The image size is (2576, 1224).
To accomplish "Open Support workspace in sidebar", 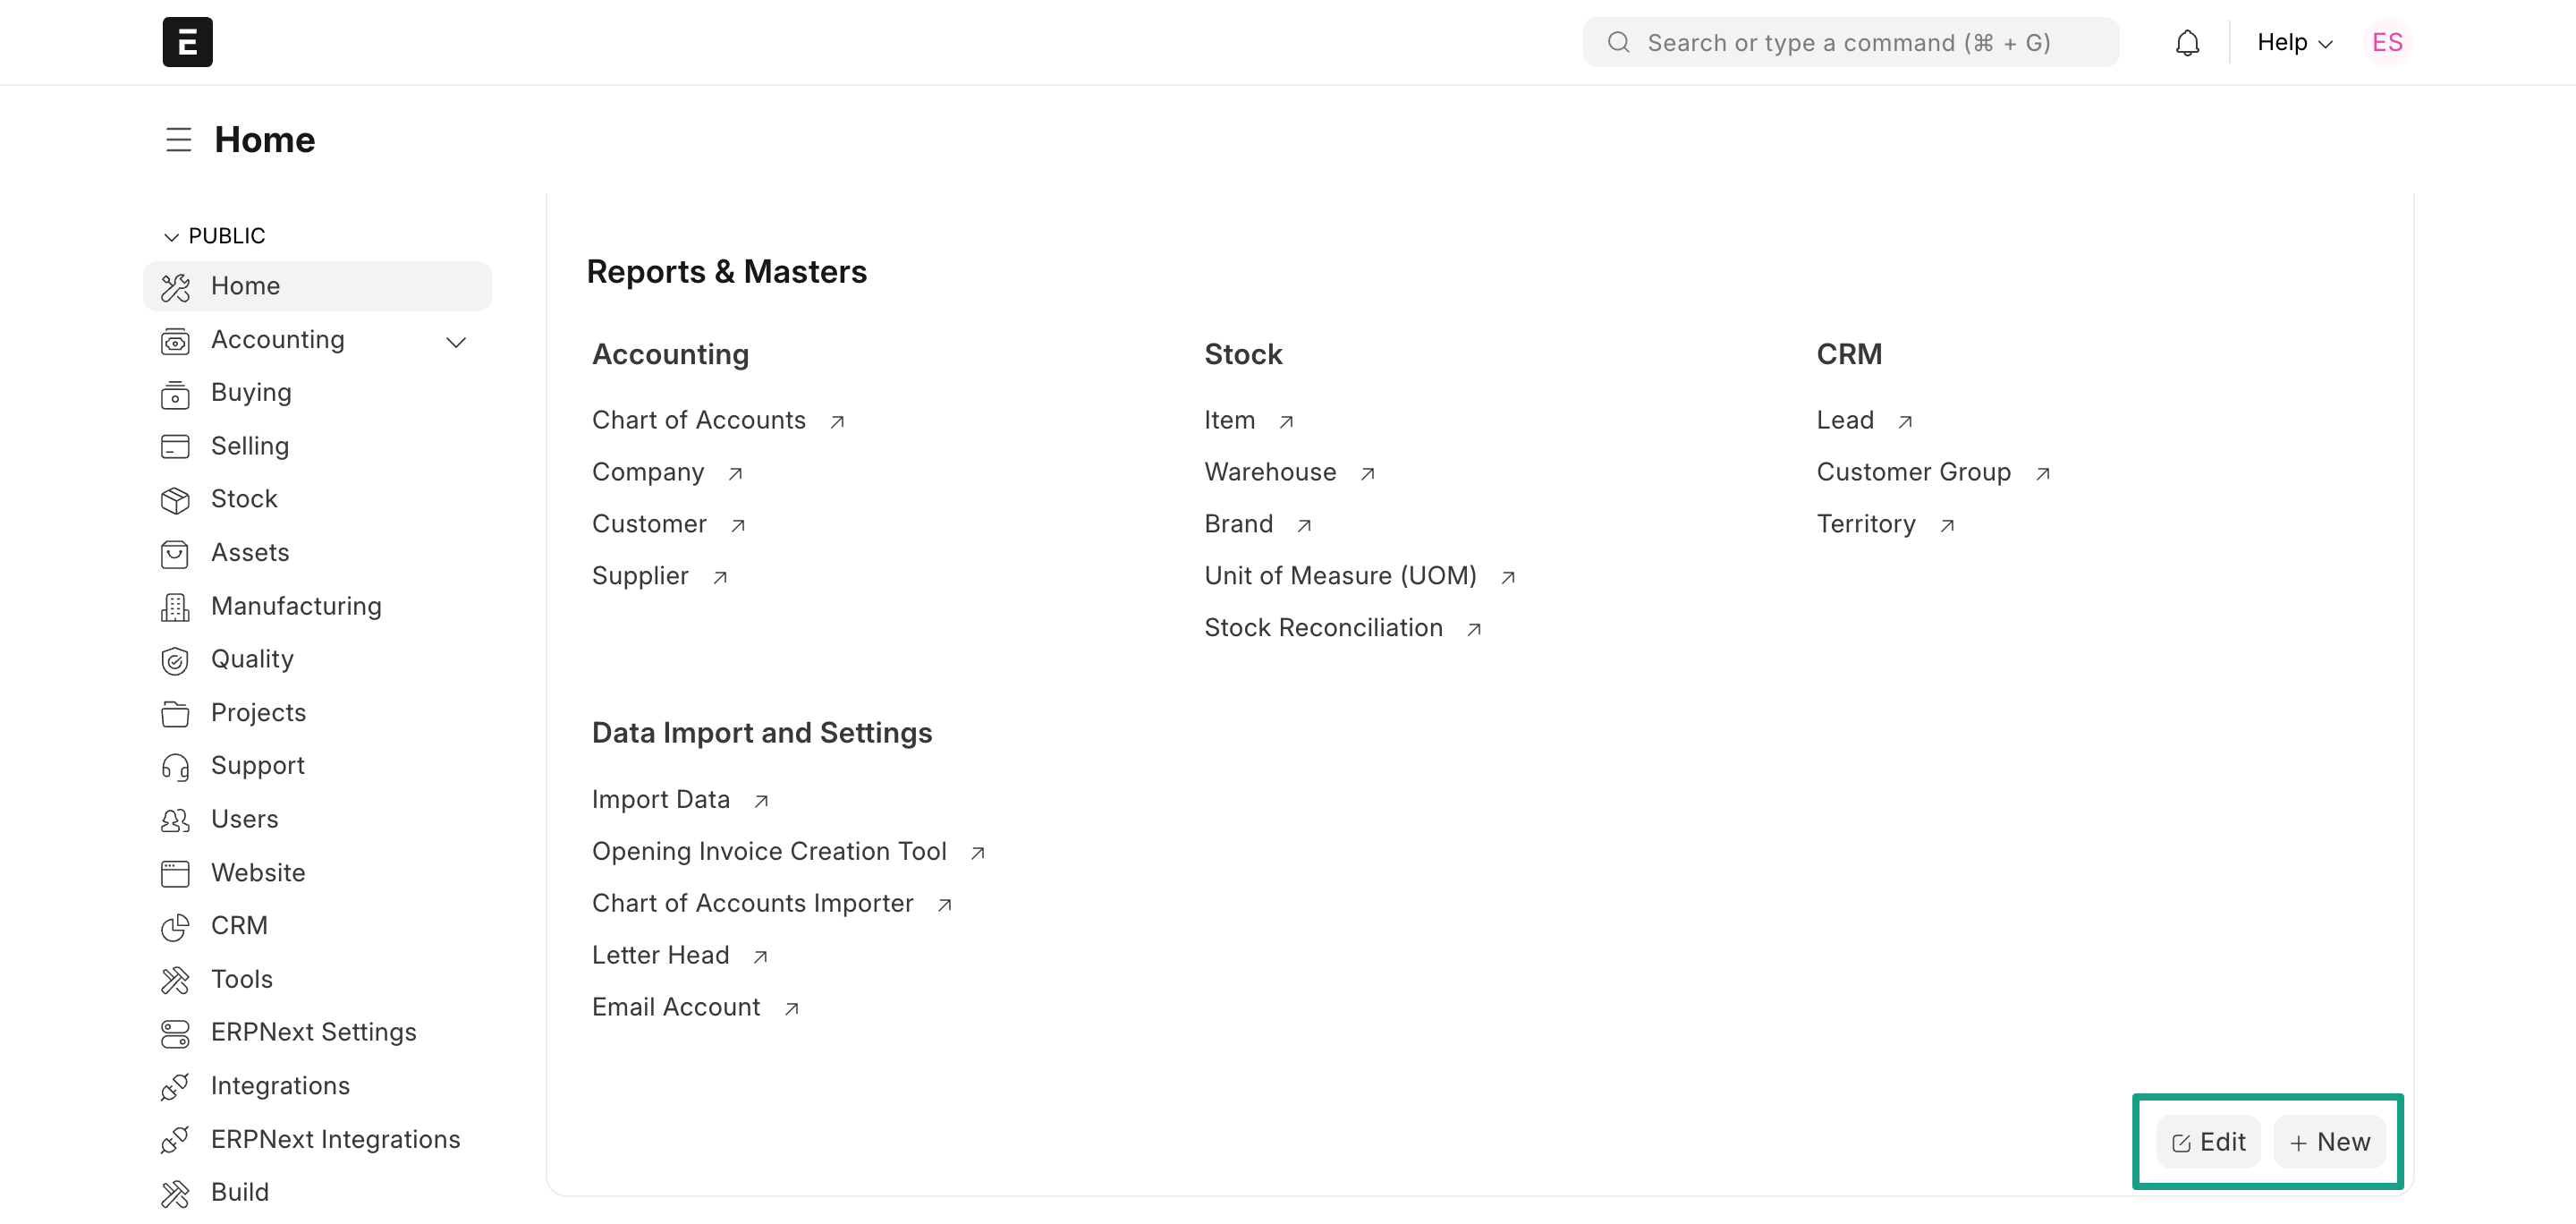I will (x=257, y=765).
